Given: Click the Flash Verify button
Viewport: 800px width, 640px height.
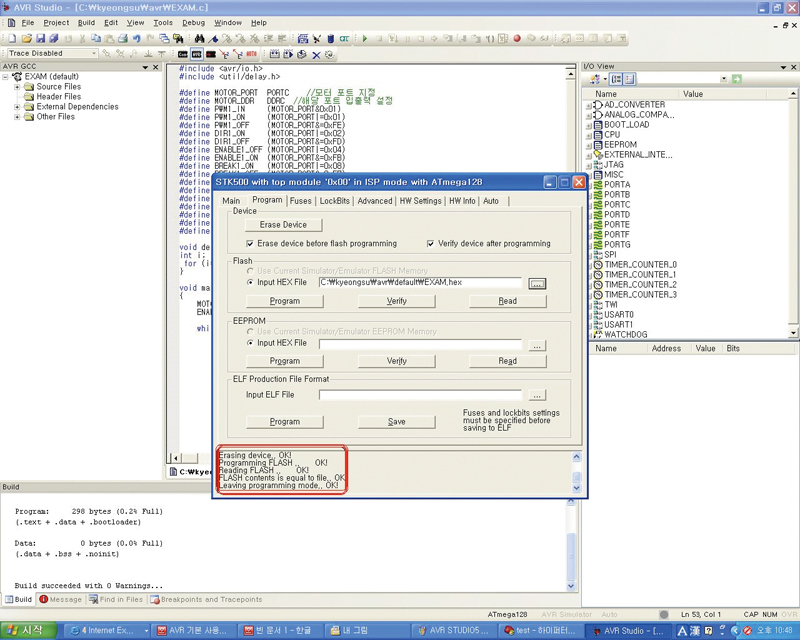Looking at the screenshot, I should coord(396,301).
